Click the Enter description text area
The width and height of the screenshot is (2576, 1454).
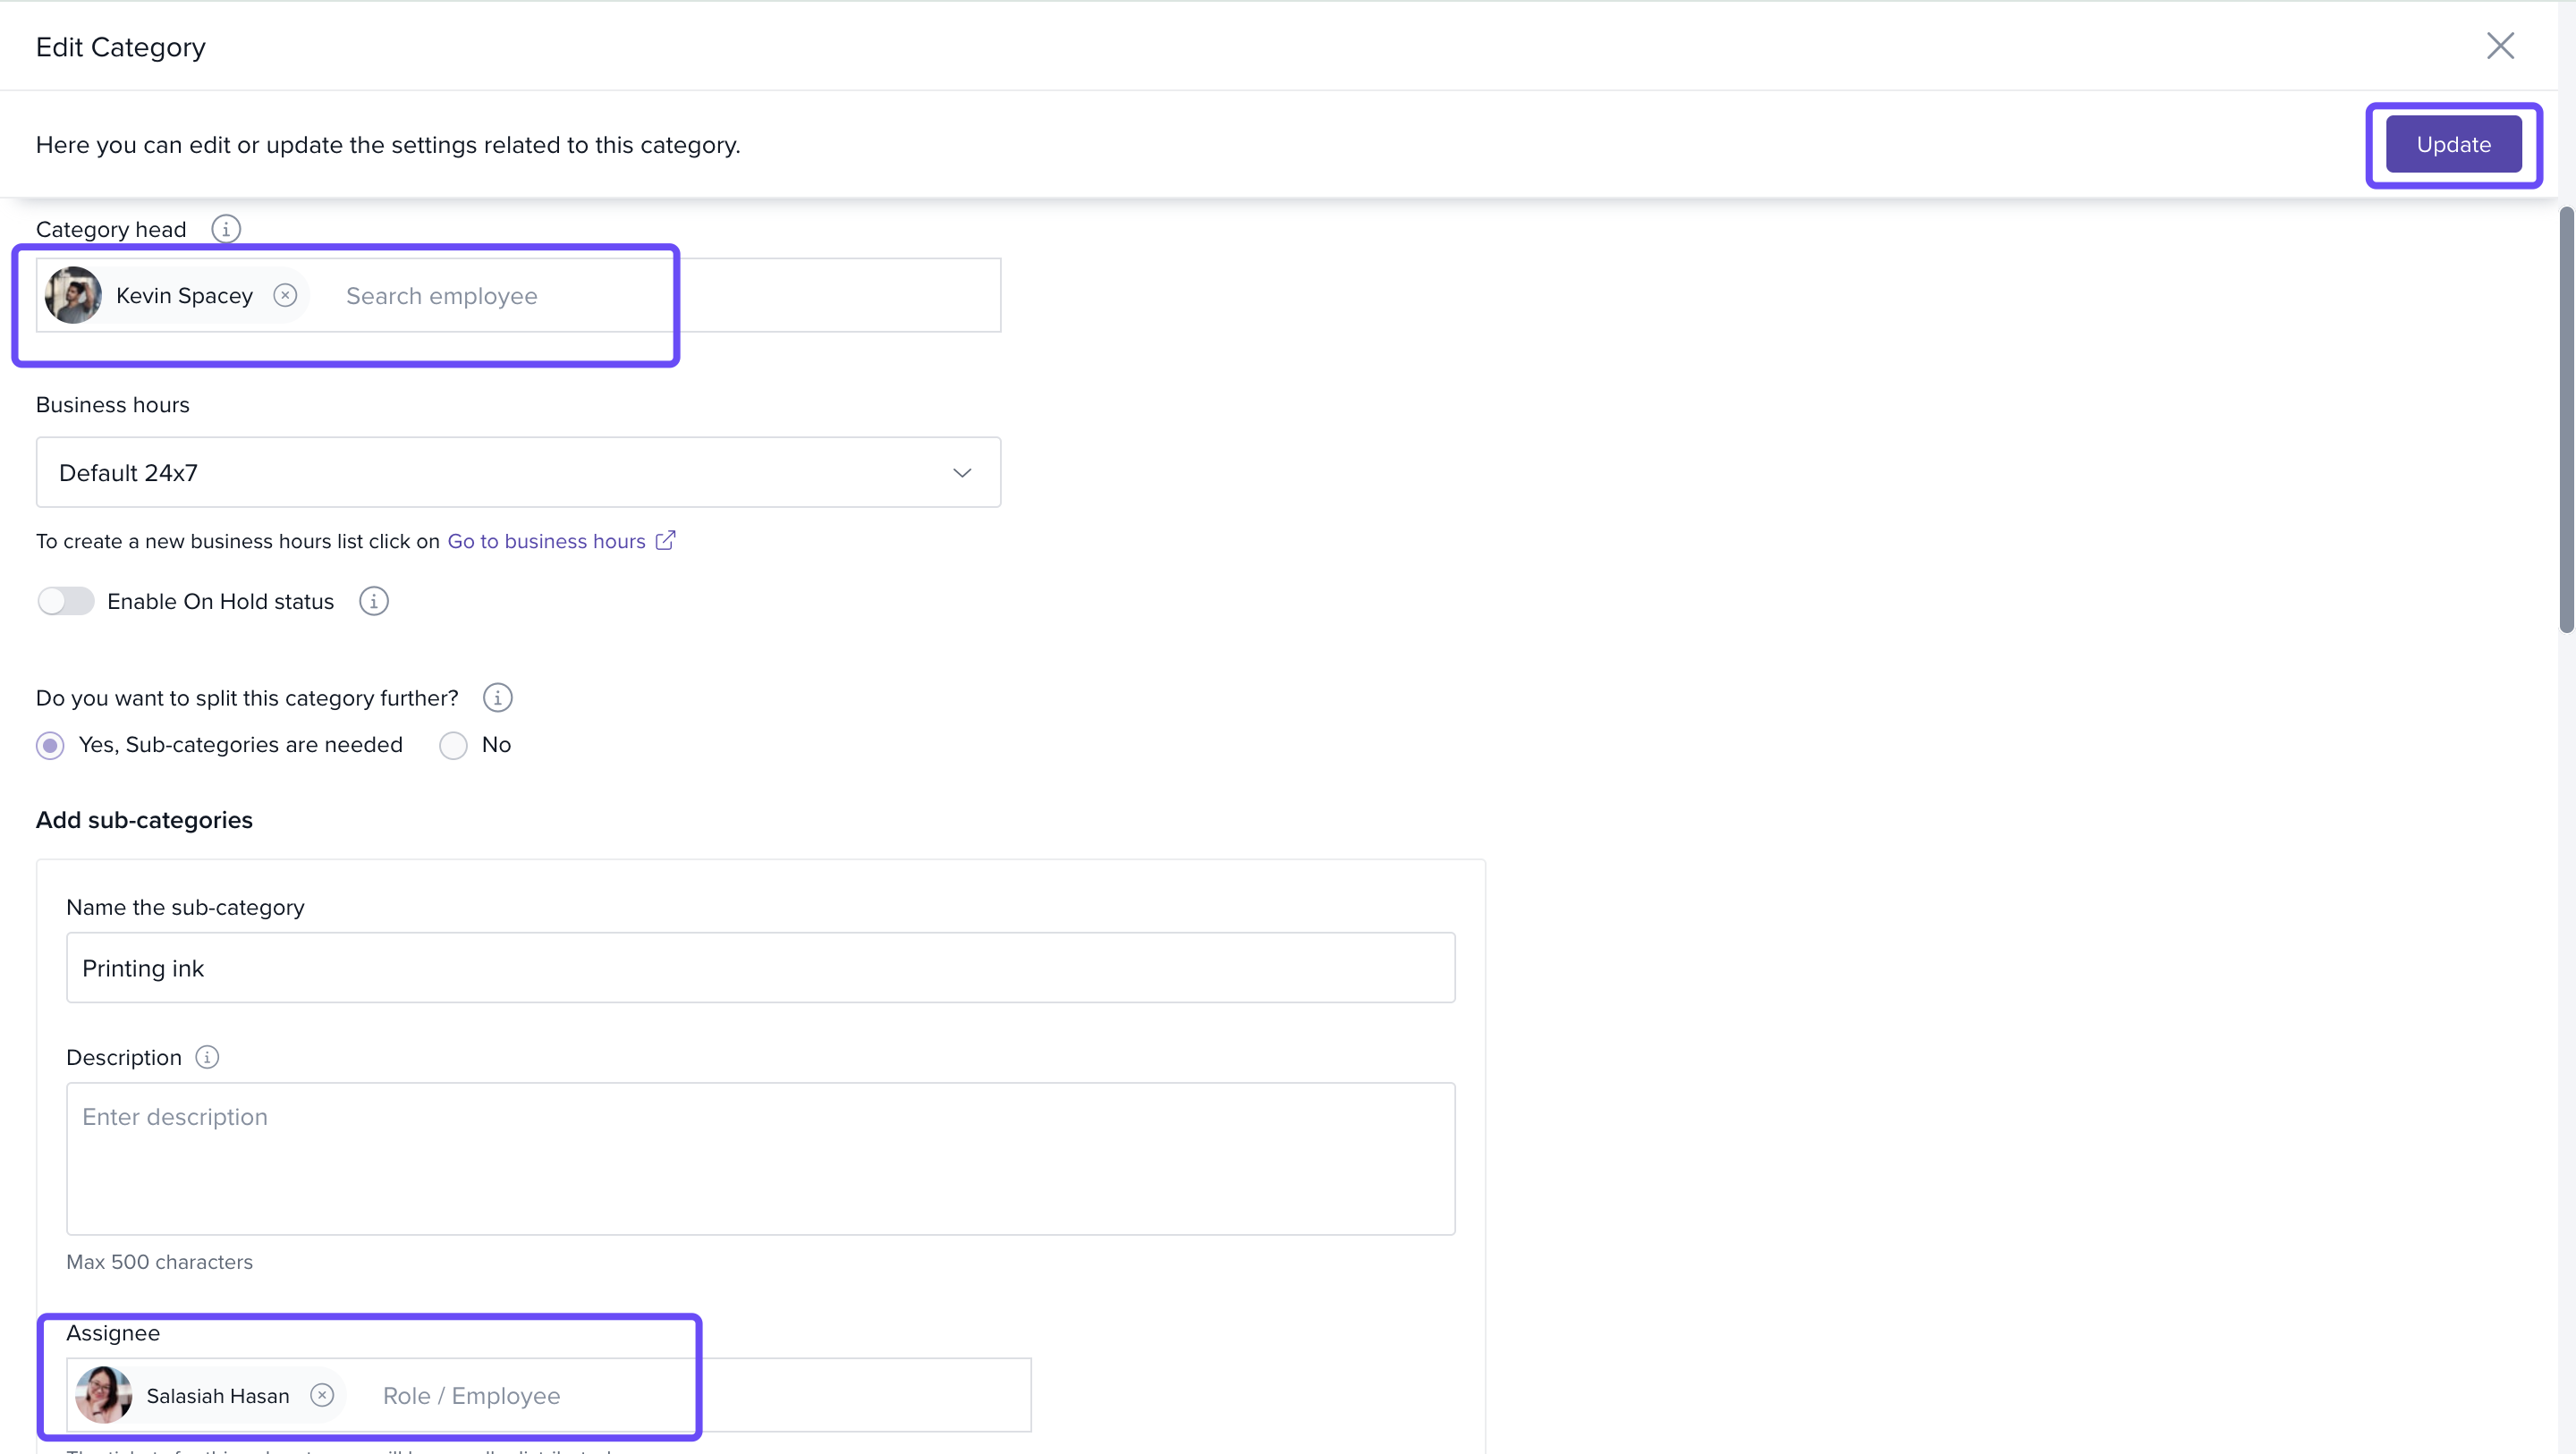point(760,1158)
